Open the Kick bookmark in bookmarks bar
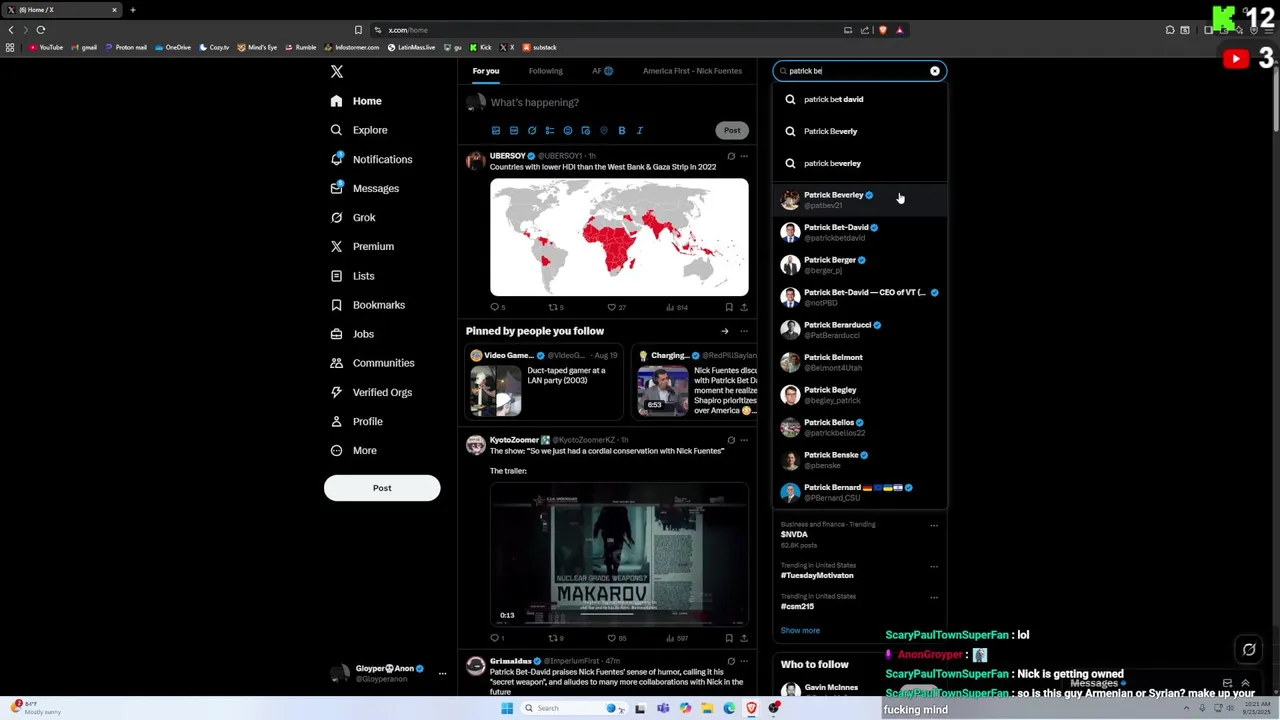The height and width of the screenshot is (720, 1280). (481, 47)
